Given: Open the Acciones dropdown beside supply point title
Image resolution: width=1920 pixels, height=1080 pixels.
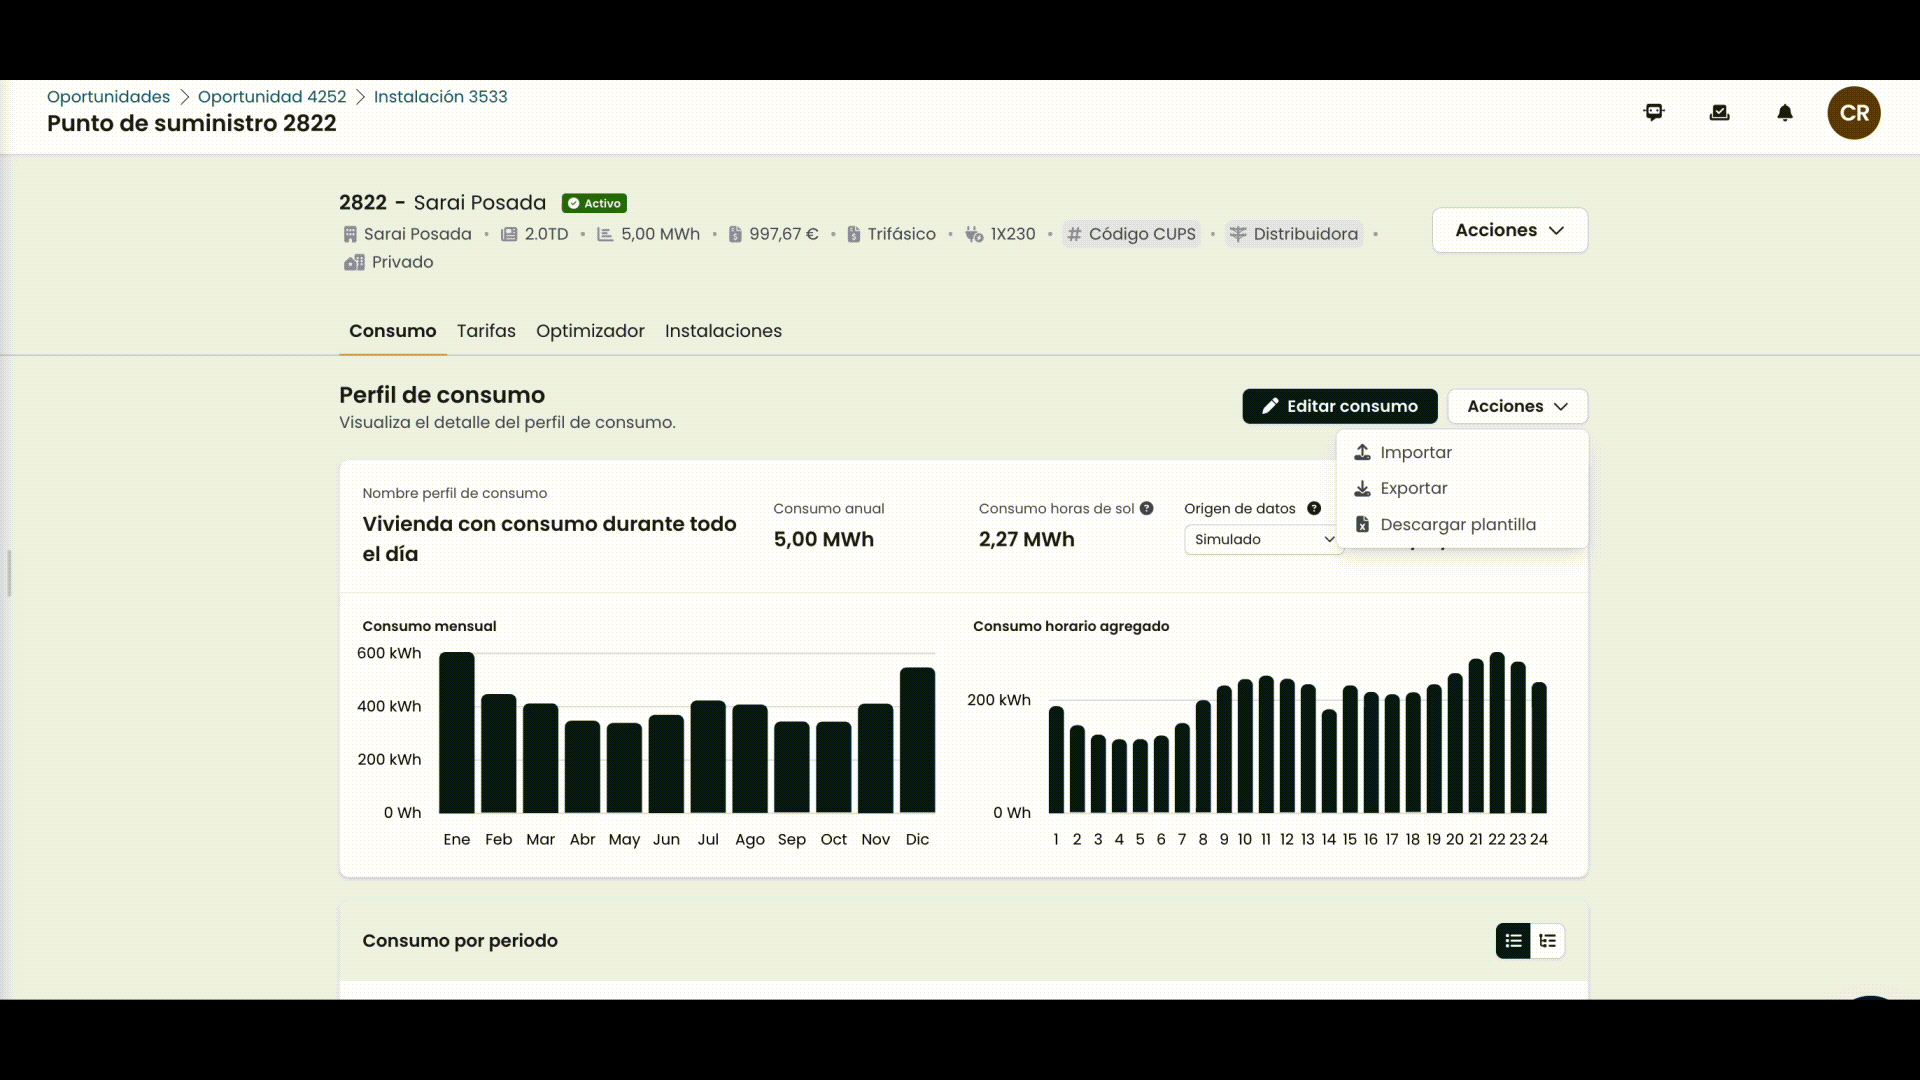Looking at the screenshot, I should [1510, 230].
